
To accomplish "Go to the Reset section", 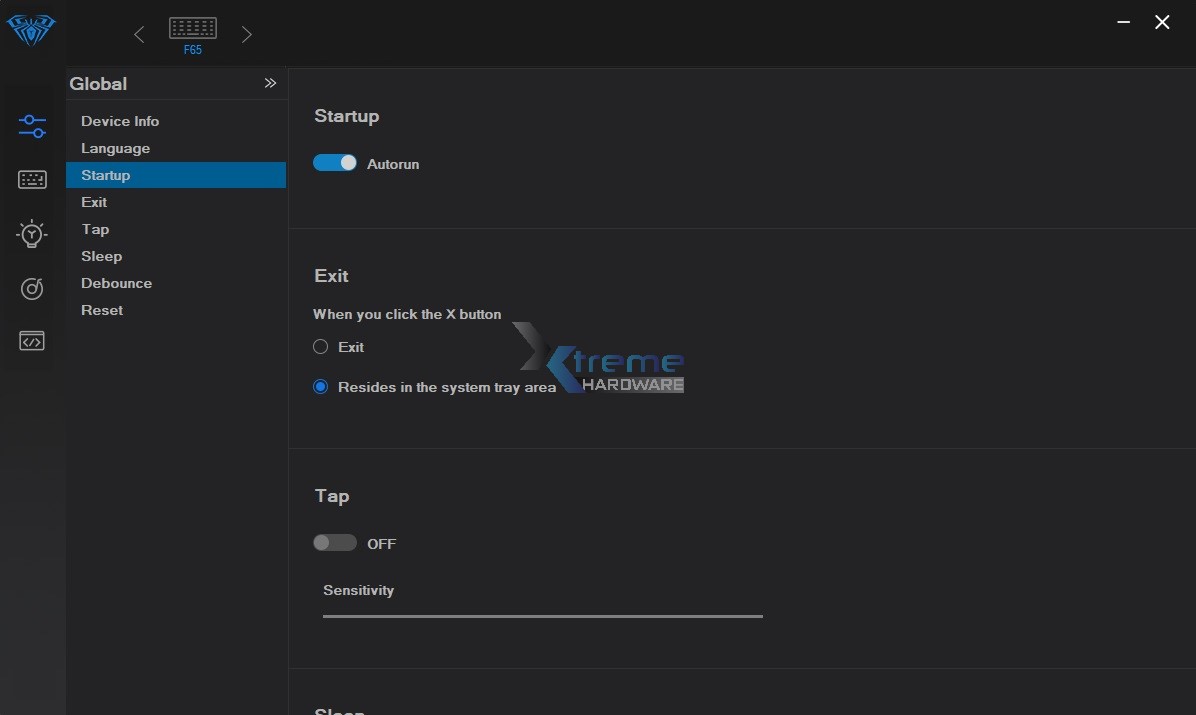I will [x=102, y=310].
